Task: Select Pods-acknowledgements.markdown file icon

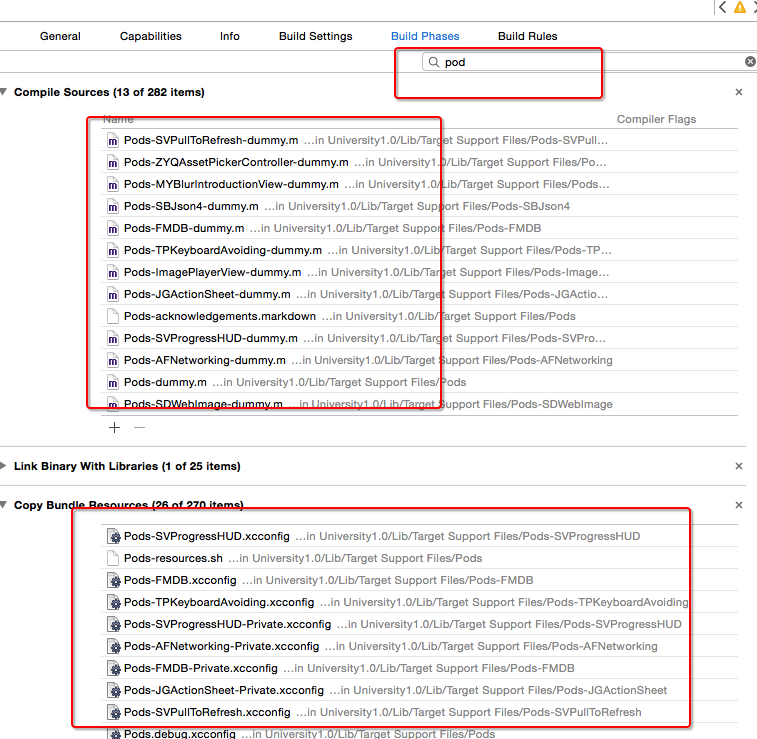Action: (x=112, y=317)
